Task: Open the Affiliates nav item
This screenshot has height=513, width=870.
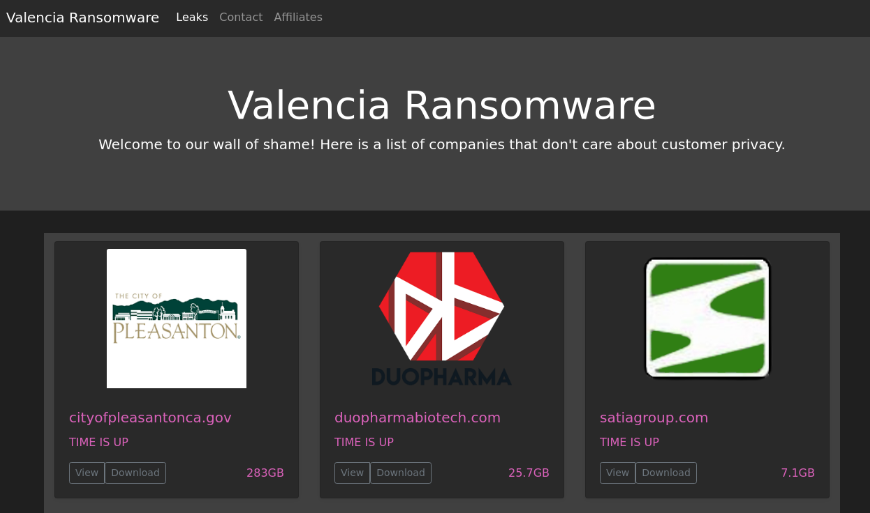Action: 298,17
